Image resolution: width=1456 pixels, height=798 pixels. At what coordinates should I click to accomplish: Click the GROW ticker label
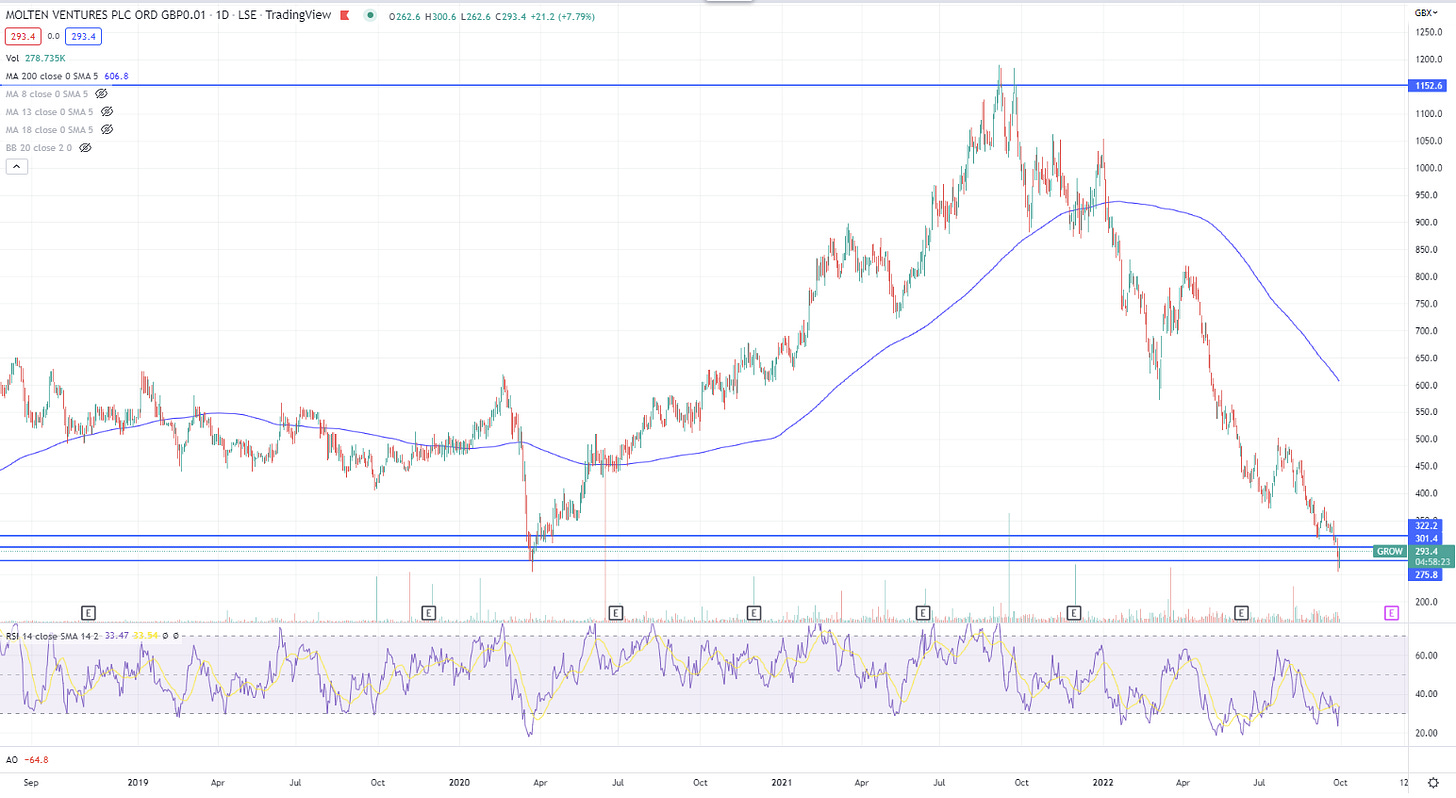[x=1389, y=551]
